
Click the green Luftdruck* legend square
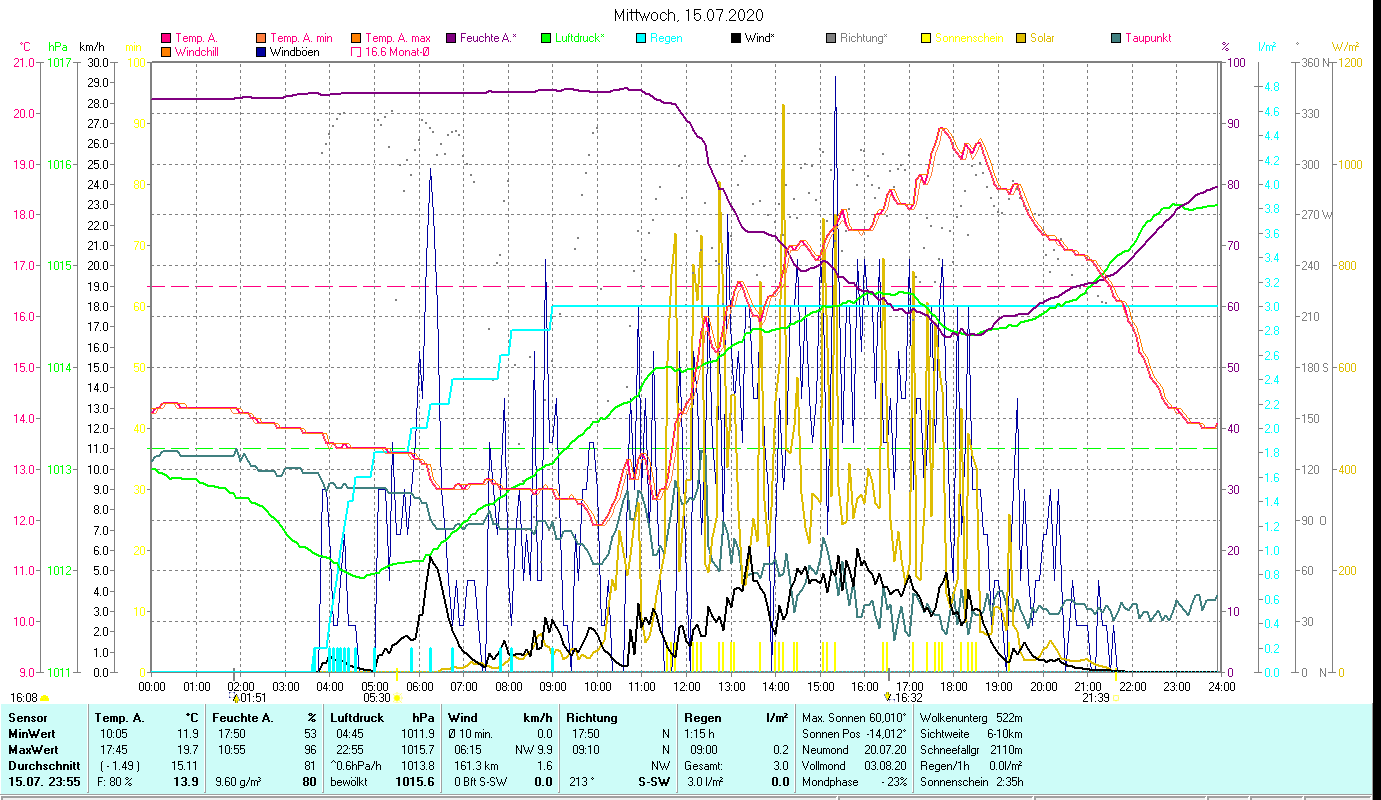click(545, 38)
